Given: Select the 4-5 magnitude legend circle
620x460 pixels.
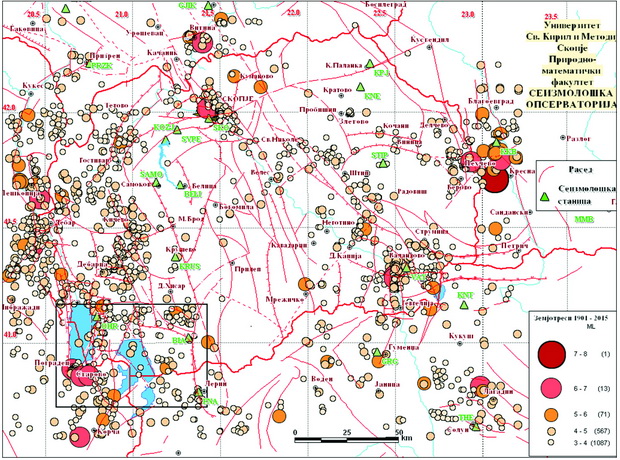Looking at the screenshot, I should point(551,431).
